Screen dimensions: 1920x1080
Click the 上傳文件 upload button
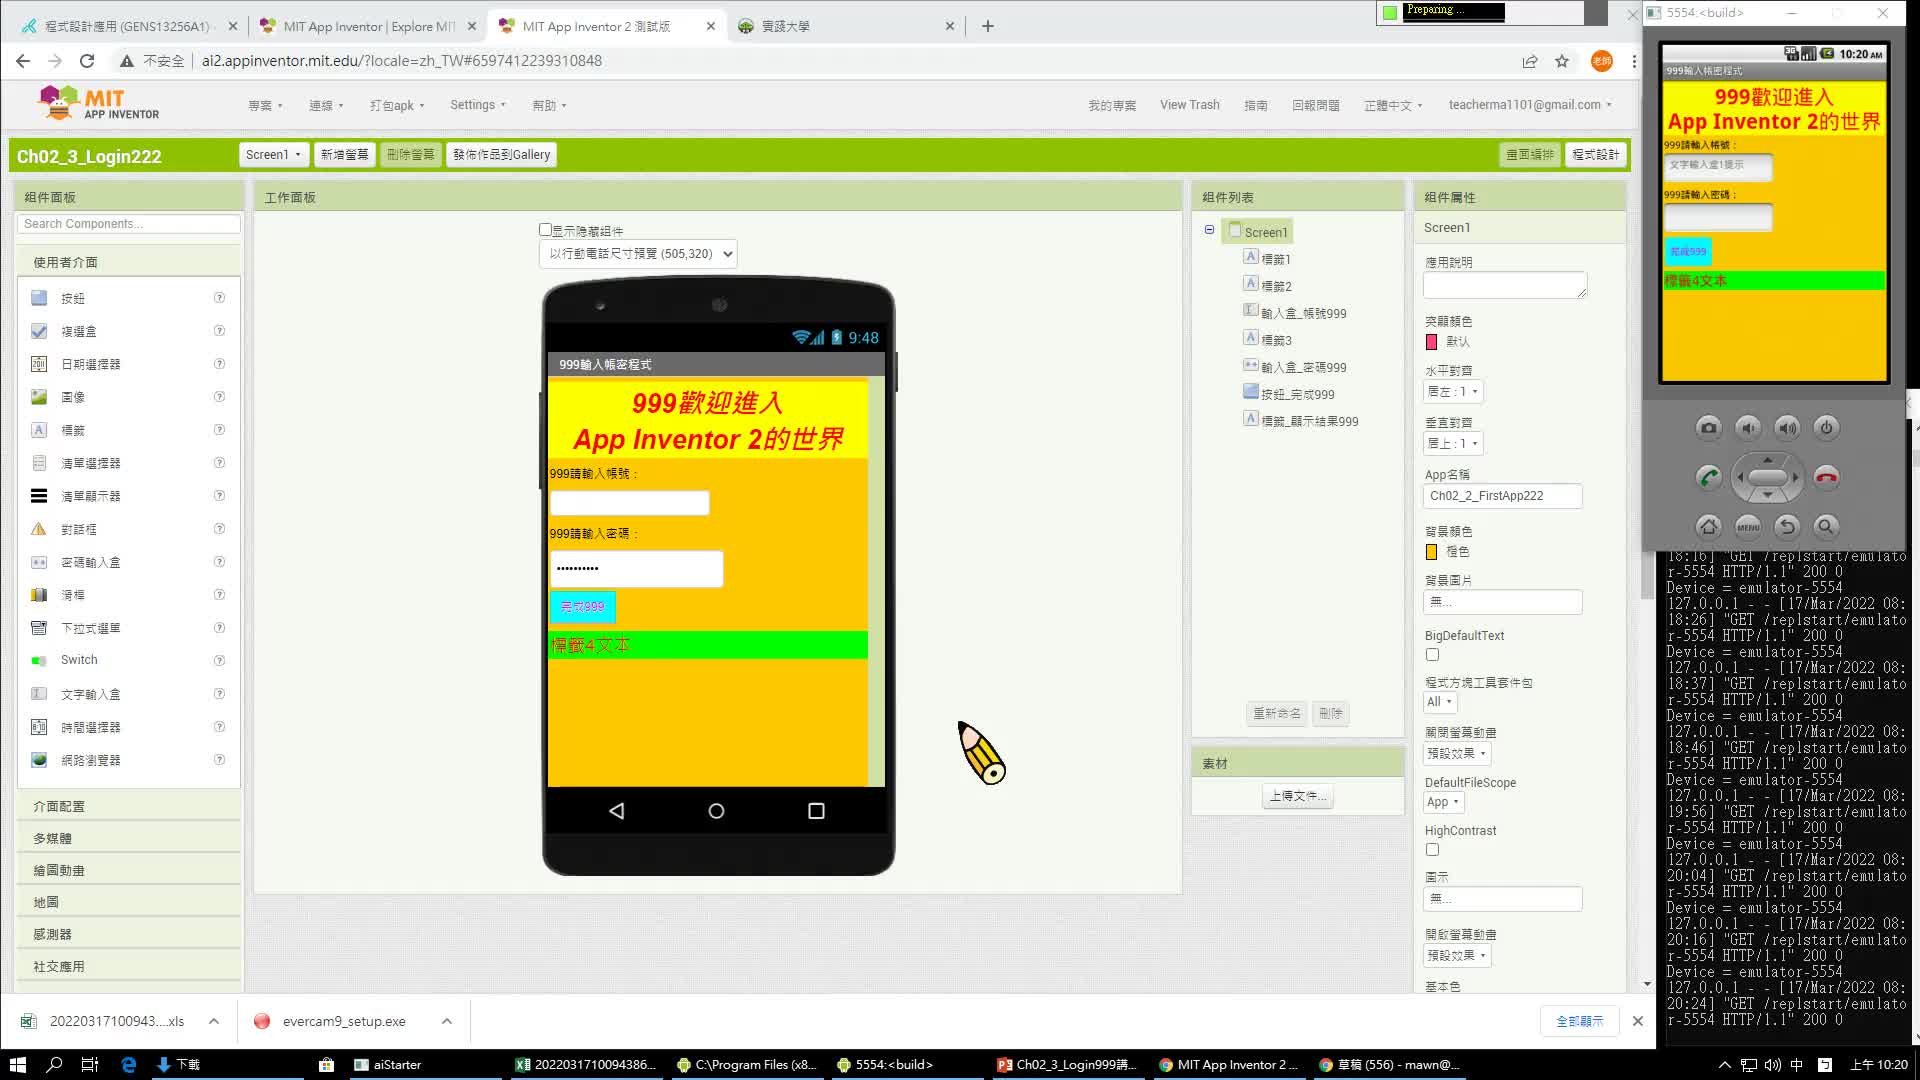(1298, 796)
